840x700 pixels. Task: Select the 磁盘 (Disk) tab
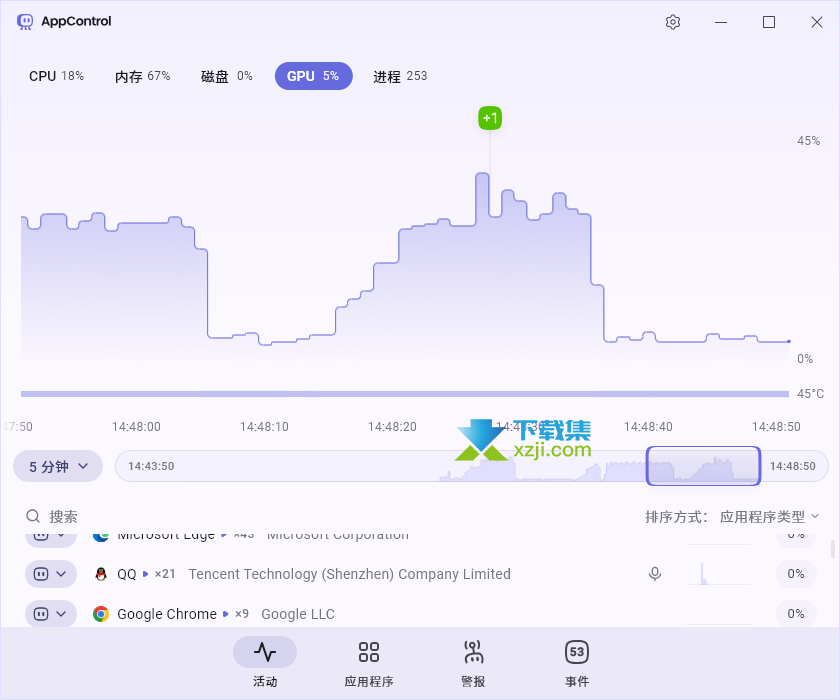[x=226, y=75]
